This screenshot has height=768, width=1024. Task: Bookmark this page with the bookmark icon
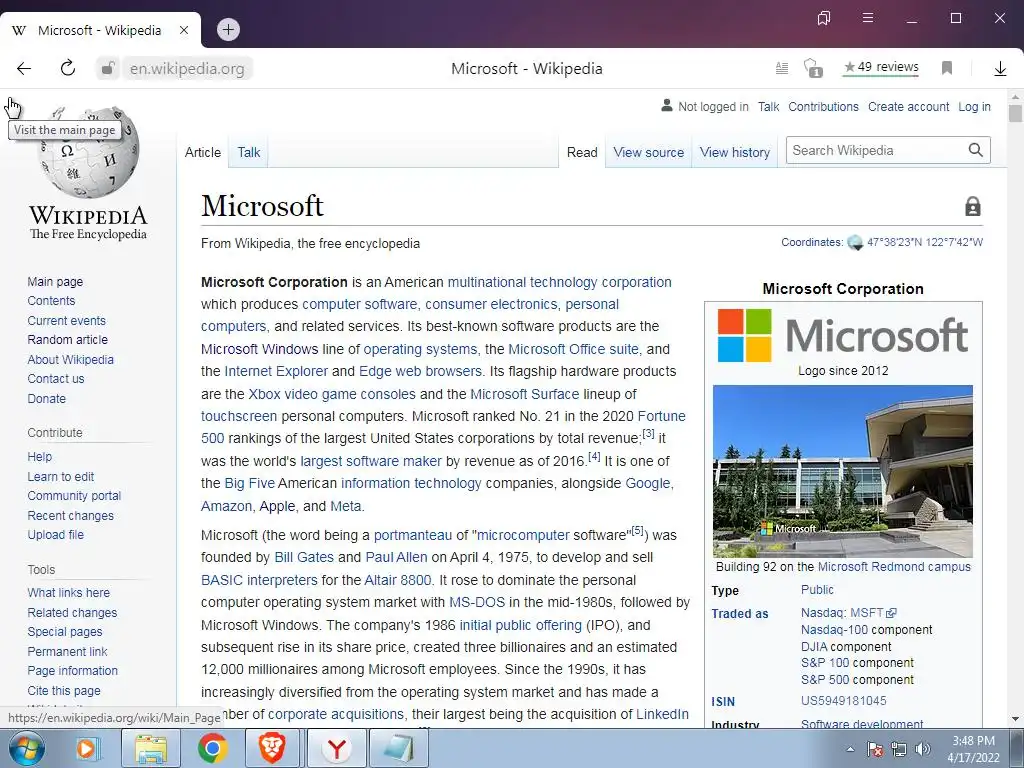pyautogui.click(x=947, y=68)
